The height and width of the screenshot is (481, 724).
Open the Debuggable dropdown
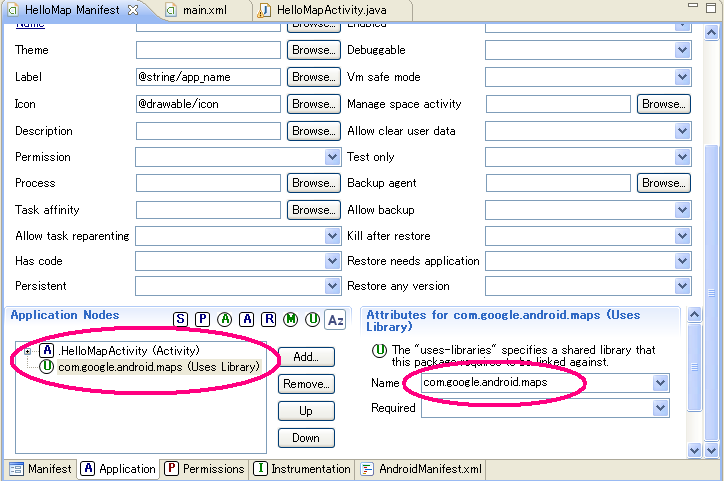682,50
